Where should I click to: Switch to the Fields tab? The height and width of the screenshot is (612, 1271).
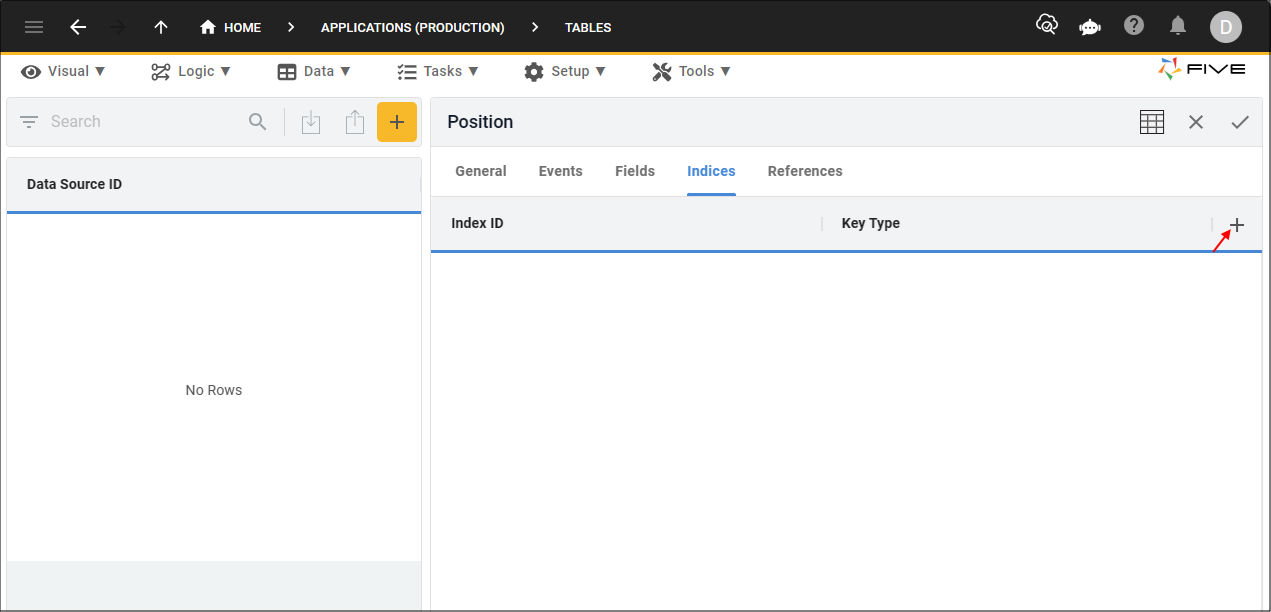(634, 171)
